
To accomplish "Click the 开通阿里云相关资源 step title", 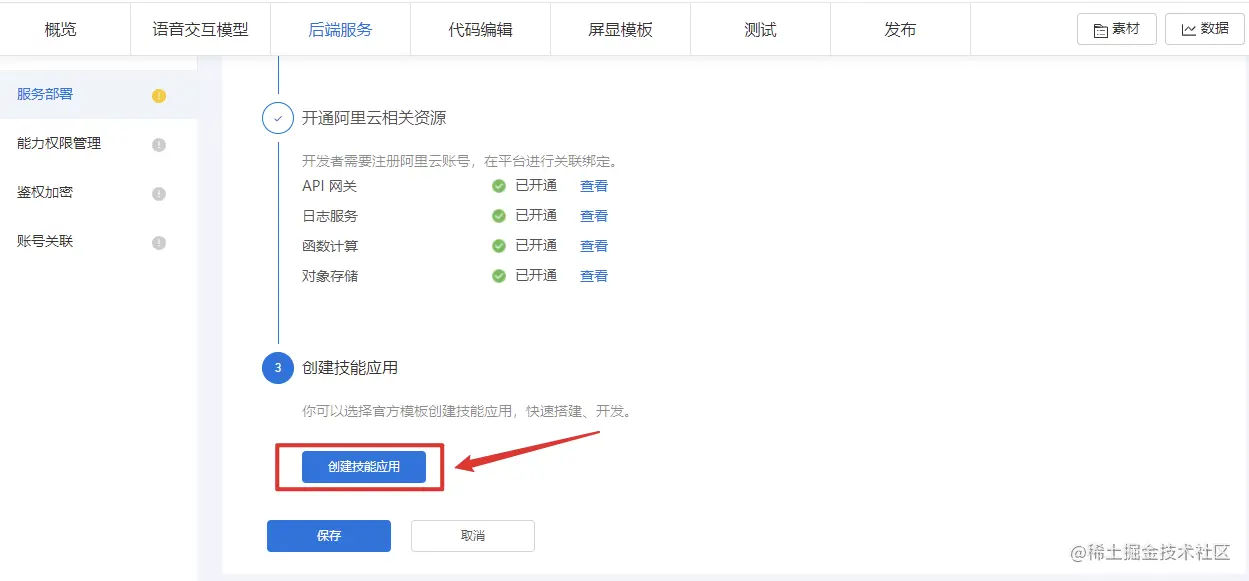I will pyautogui.click(x=374, y=118).
